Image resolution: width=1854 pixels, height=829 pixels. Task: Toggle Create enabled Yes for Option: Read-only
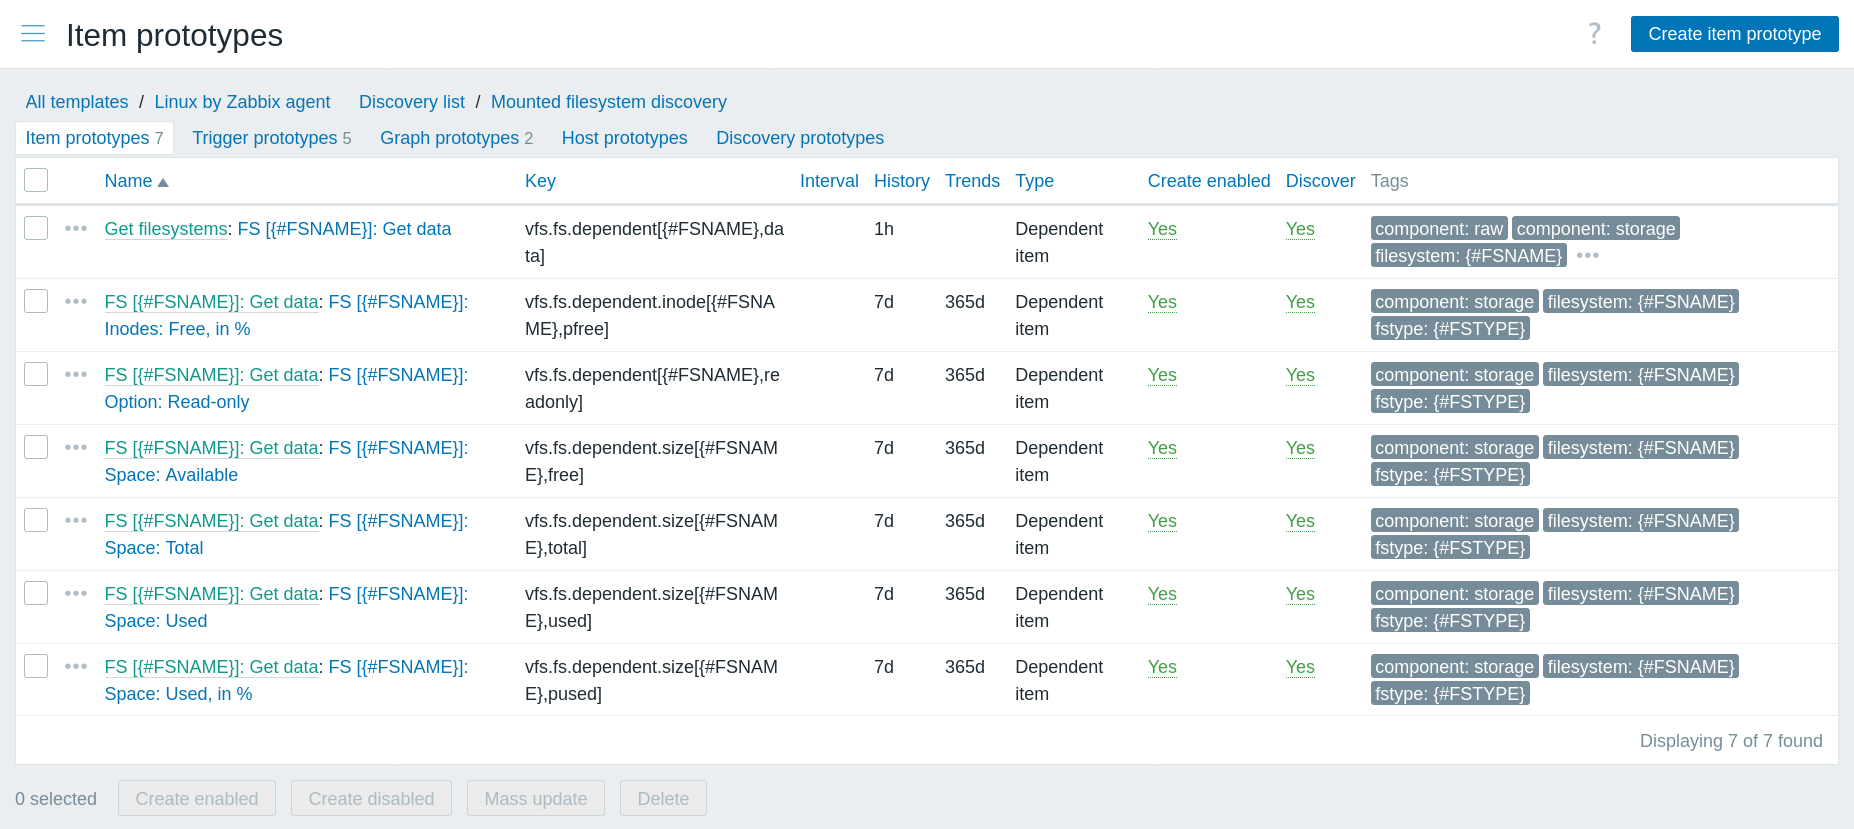click(x=1161, y=375)
